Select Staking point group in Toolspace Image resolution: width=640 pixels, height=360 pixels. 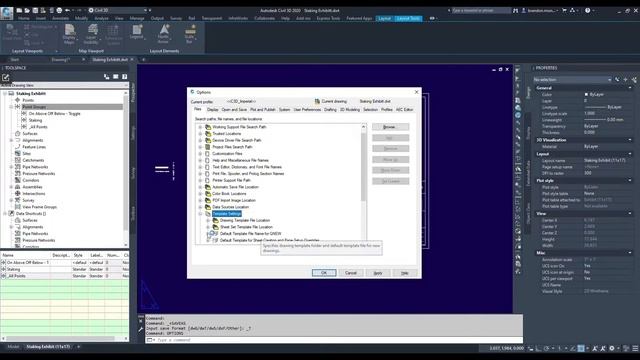36,120
